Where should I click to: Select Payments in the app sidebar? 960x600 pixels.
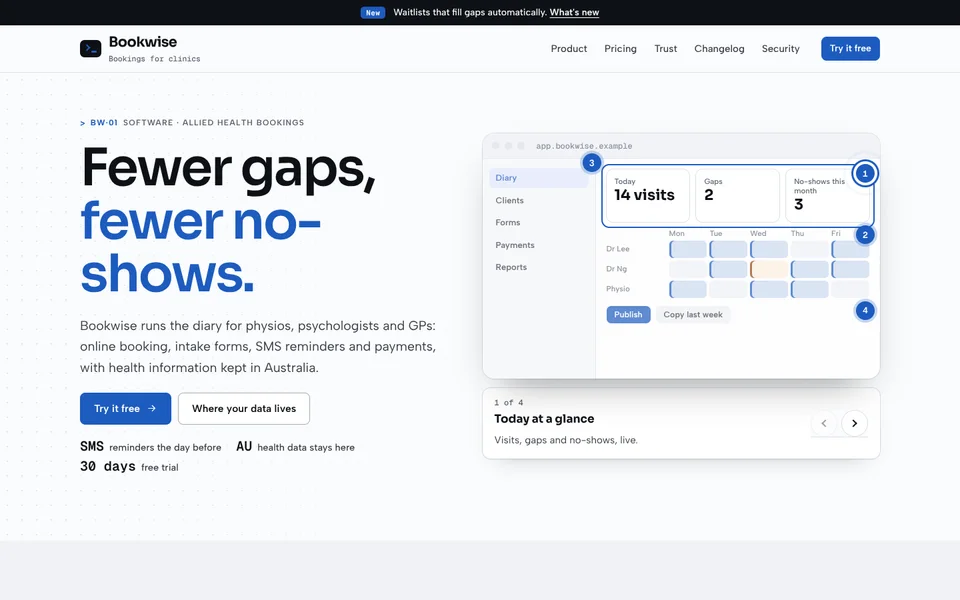tap(539, 245)
